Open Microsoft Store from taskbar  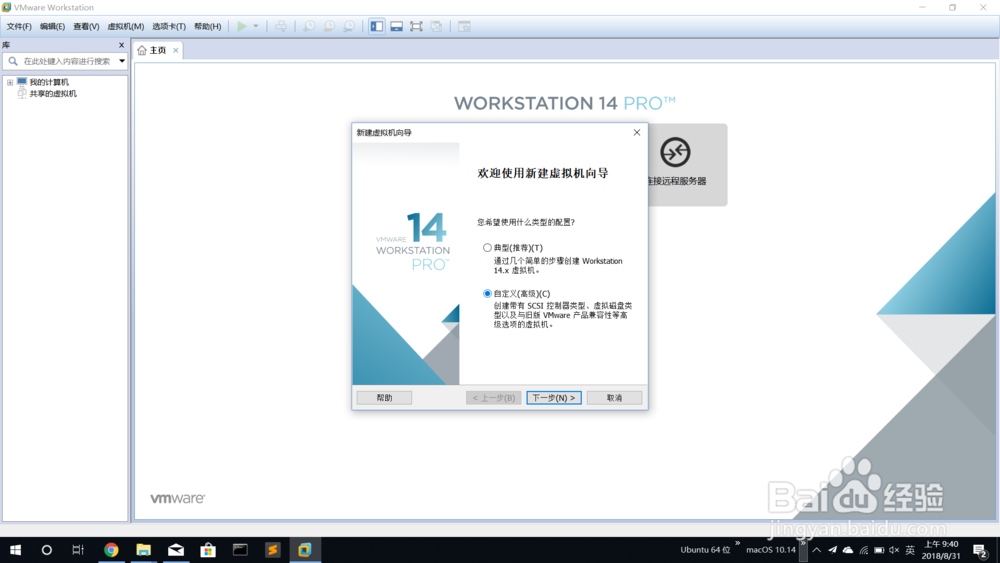tap(208, 550)
